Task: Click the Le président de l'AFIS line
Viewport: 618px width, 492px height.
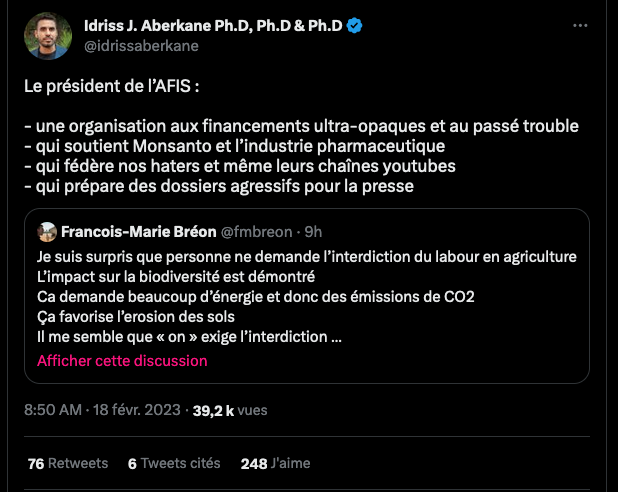Action: click(x=112, y=86)
